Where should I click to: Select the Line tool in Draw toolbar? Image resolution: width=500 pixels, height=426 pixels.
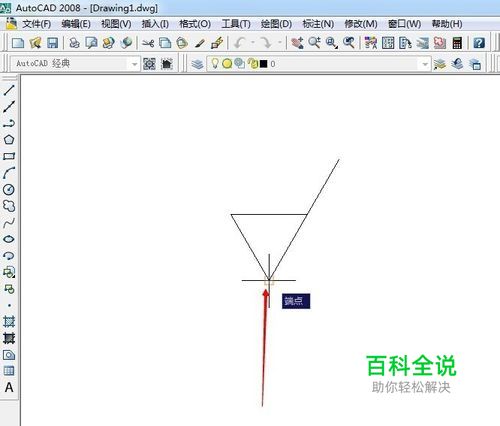[9, 90]
